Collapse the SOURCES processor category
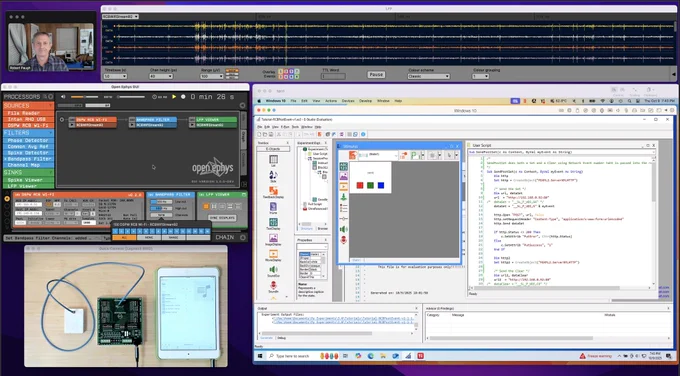Image resolution: width=680 pixels, height=376 pixels. [50, 105]
